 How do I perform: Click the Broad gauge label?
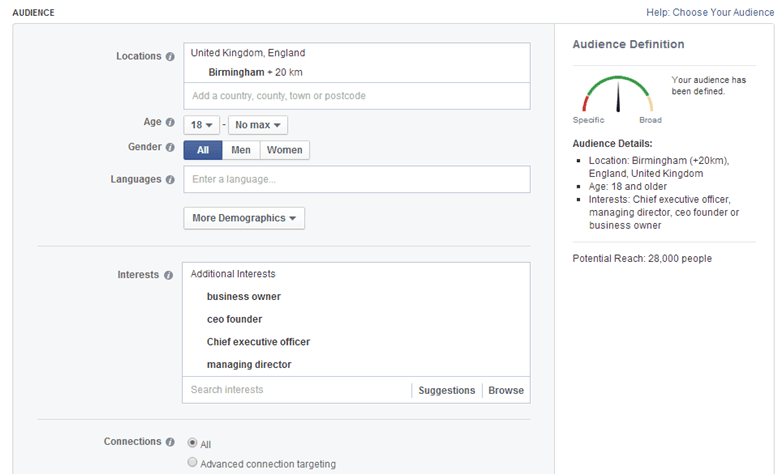[x=650, y=120]
